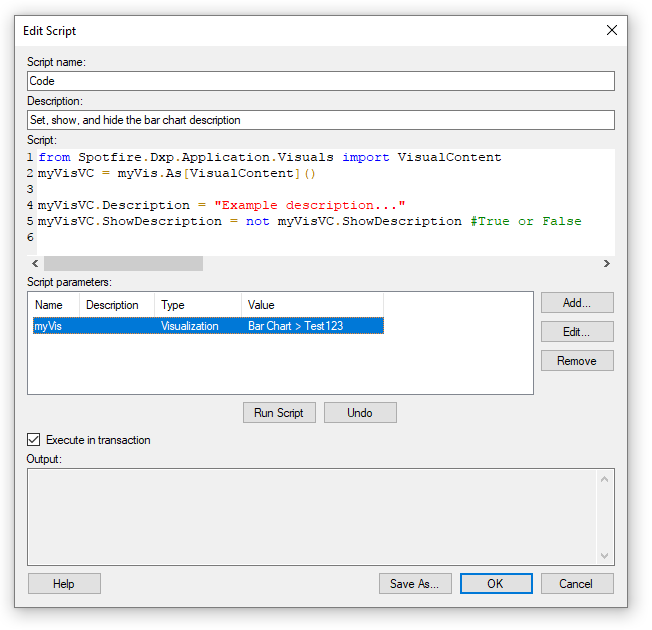
Task: Click script line 2 myVisVC assignment
Action: (x=177, y=173)
